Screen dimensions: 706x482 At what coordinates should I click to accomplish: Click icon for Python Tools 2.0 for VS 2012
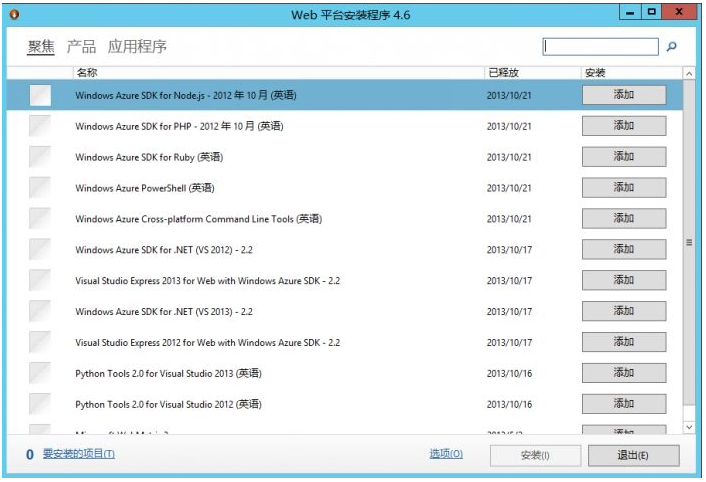[x=40, y=404]
